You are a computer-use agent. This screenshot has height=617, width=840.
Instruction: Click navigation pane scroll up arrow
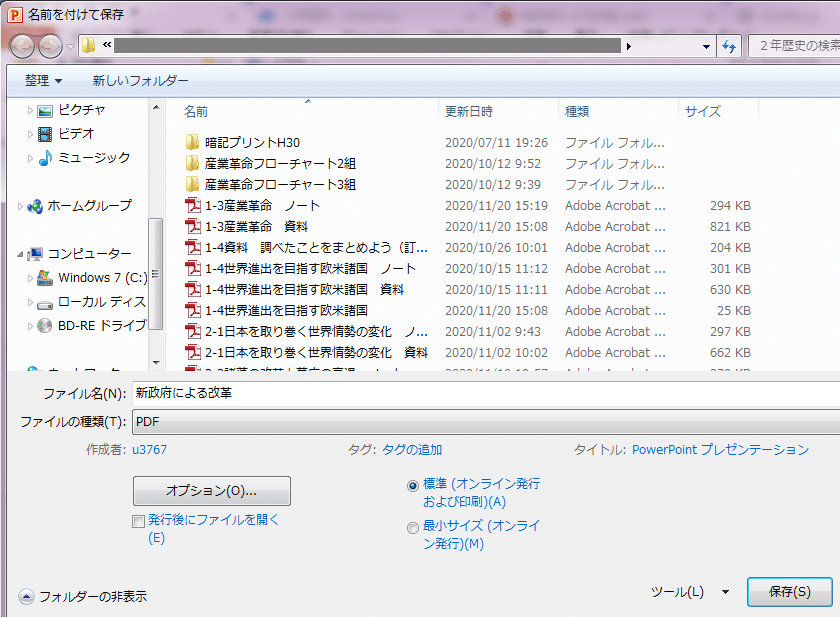(156, 107)
